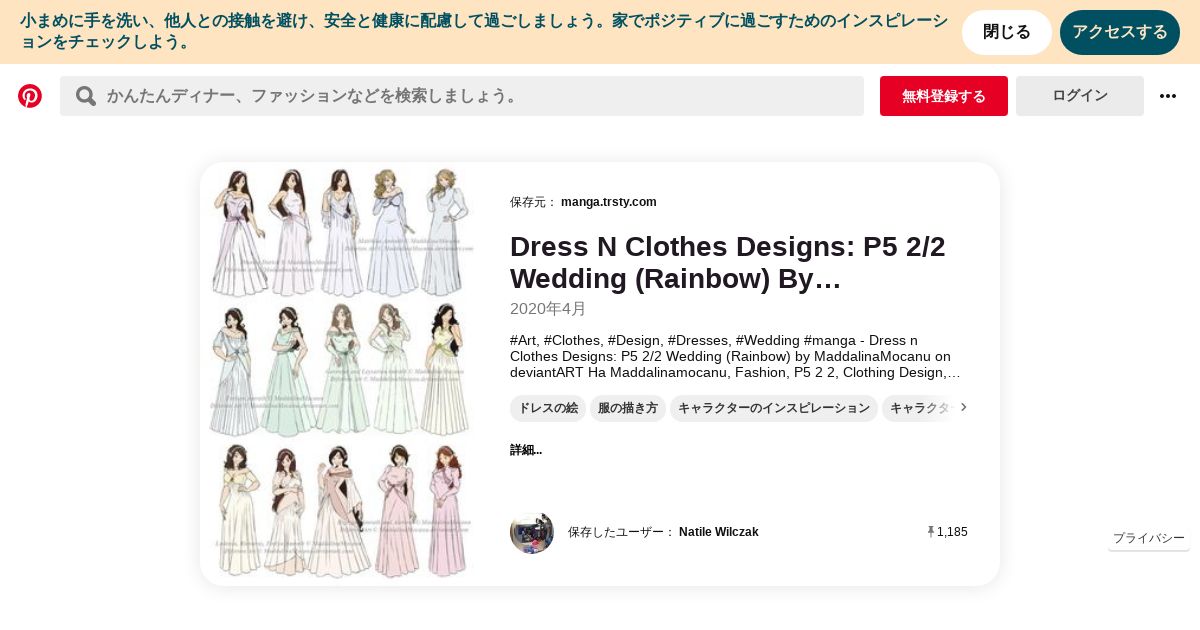Screen dimensions: 1200x630
Task: Open Natile Wilczak's profile avatar
Action: pos(532,532)
